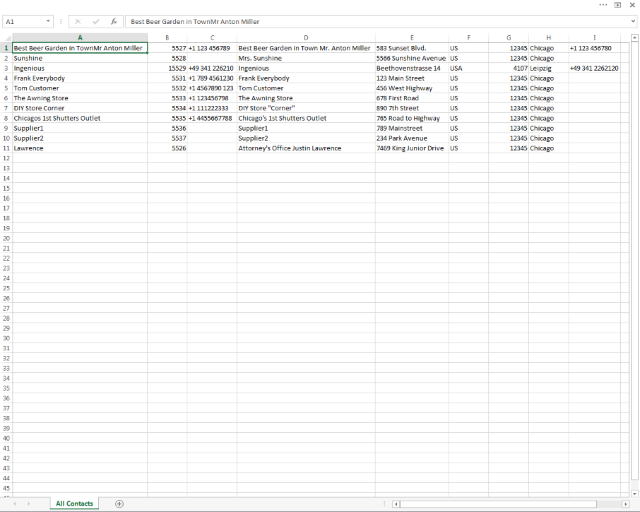Open the Name Box dropdown arrow
This screenshot has height=512, width=640.
(48, 21)
